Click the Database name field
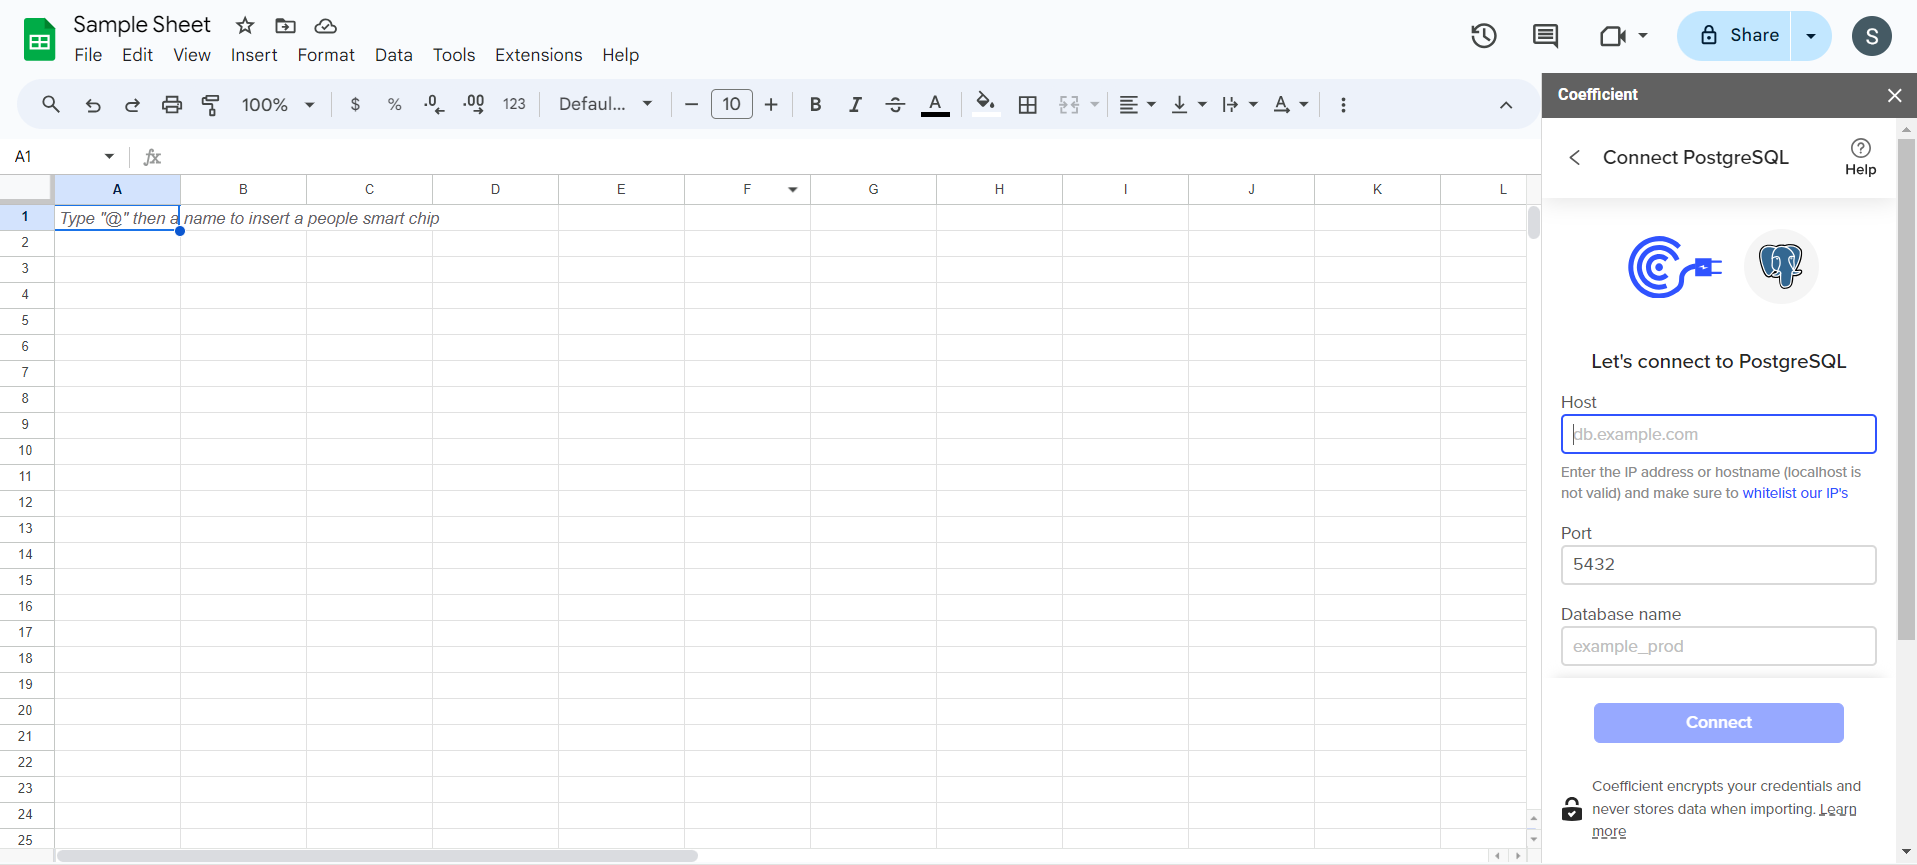1917x865 pixels. (x=1718, y=646)
